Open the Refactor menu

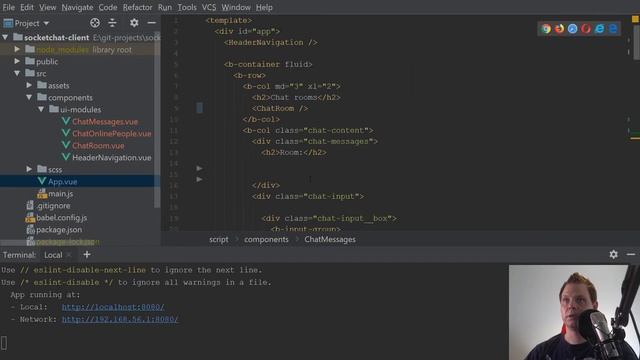(138, 7)
